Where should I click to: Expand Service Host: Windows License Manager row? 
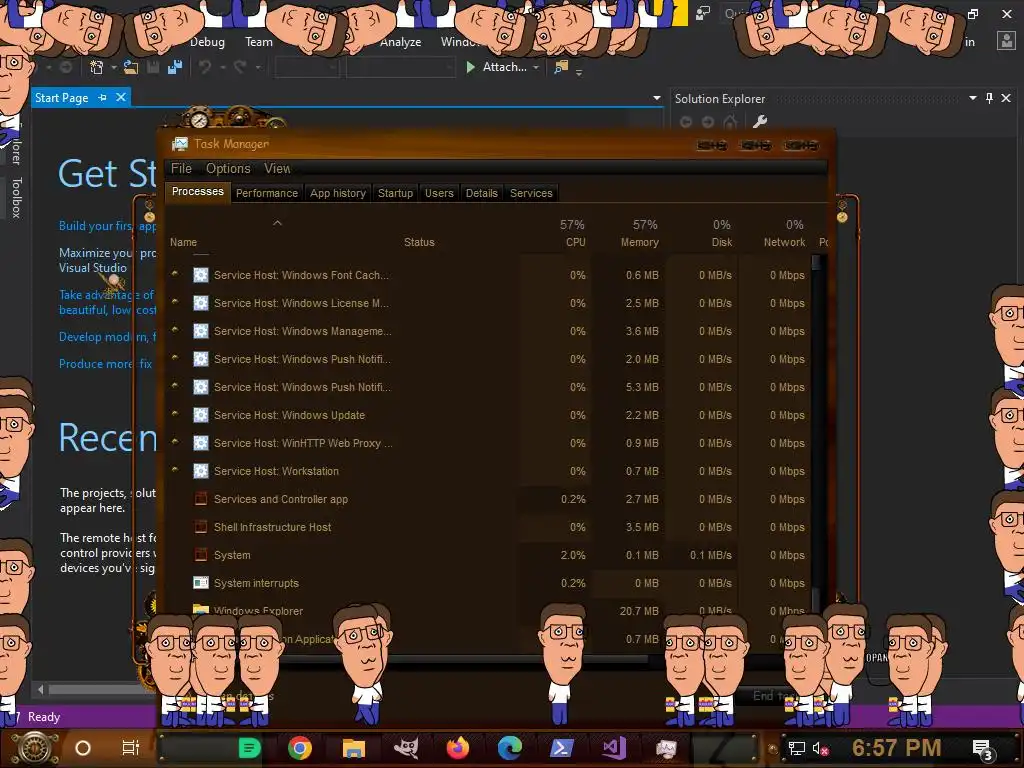(175, 302)
